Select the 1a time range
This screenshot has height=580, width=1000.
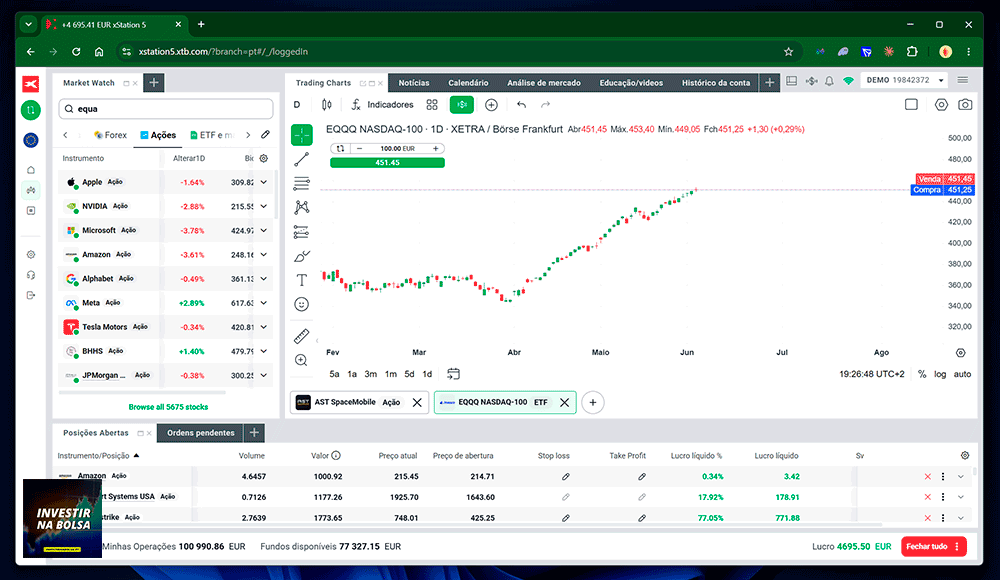[352, 375]
